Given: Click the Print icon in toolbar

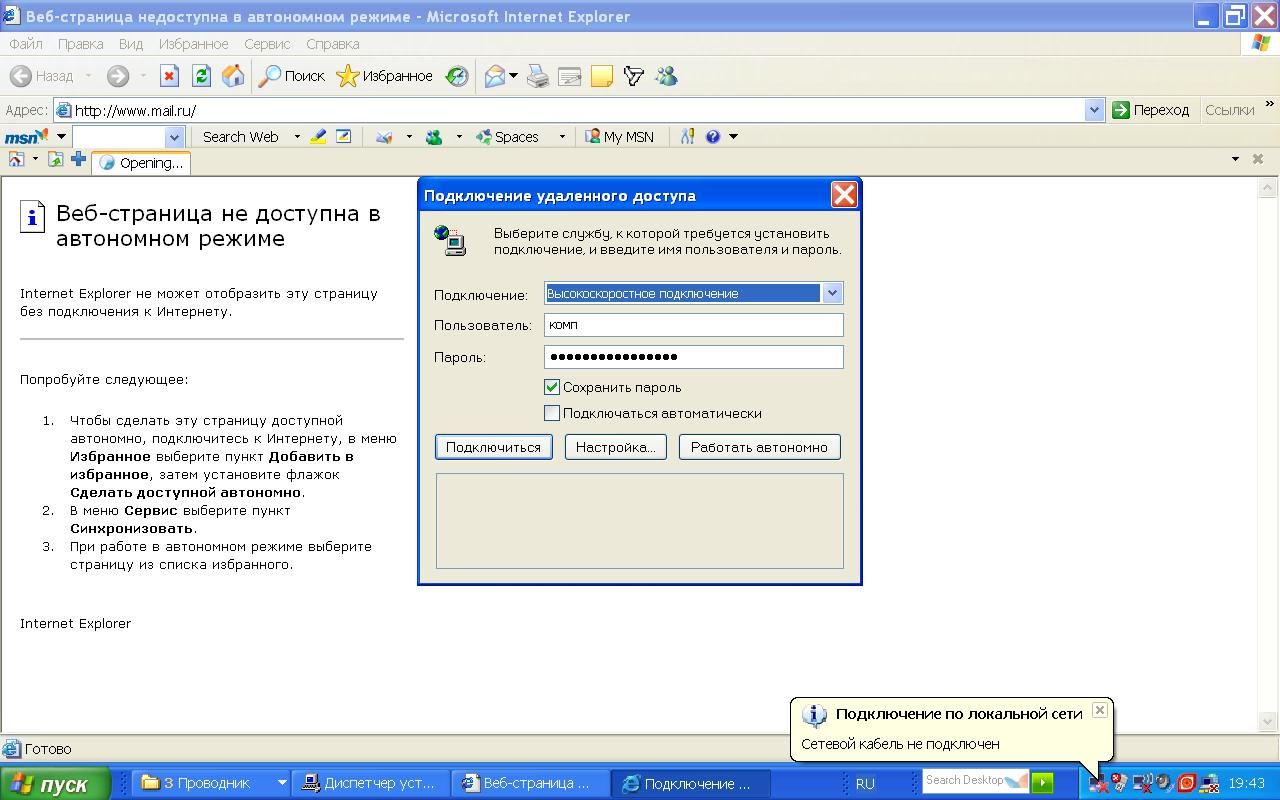Looking at the screenshot, I should 538,76.
